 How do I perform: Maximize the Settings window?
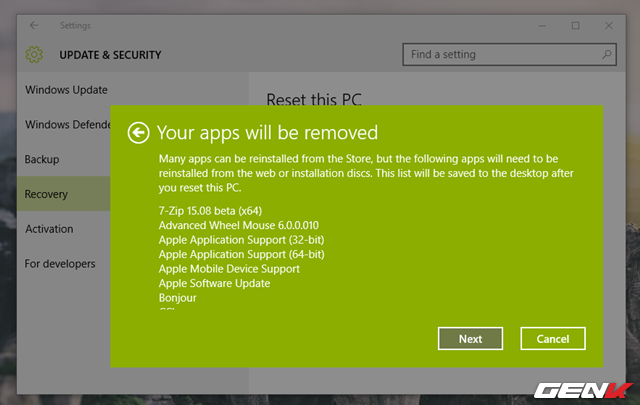coord(575,25)
